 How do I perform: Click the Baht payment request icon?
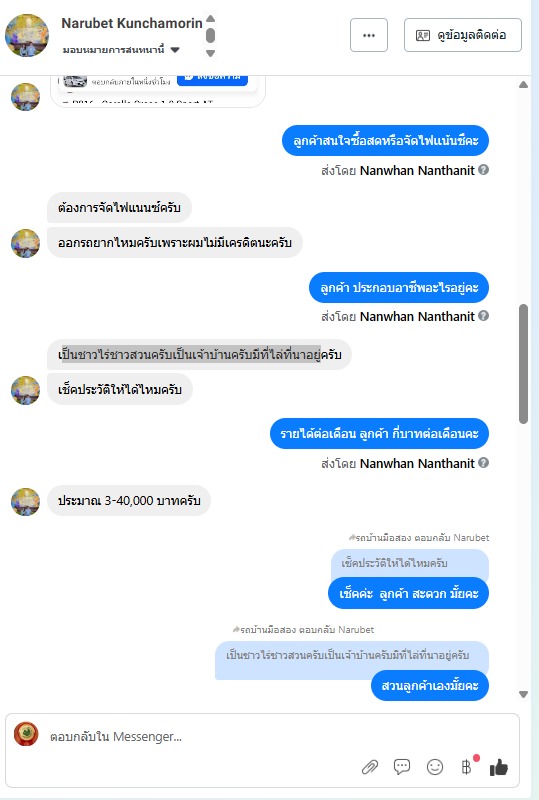pyautogui.click(x=466, y=766)
